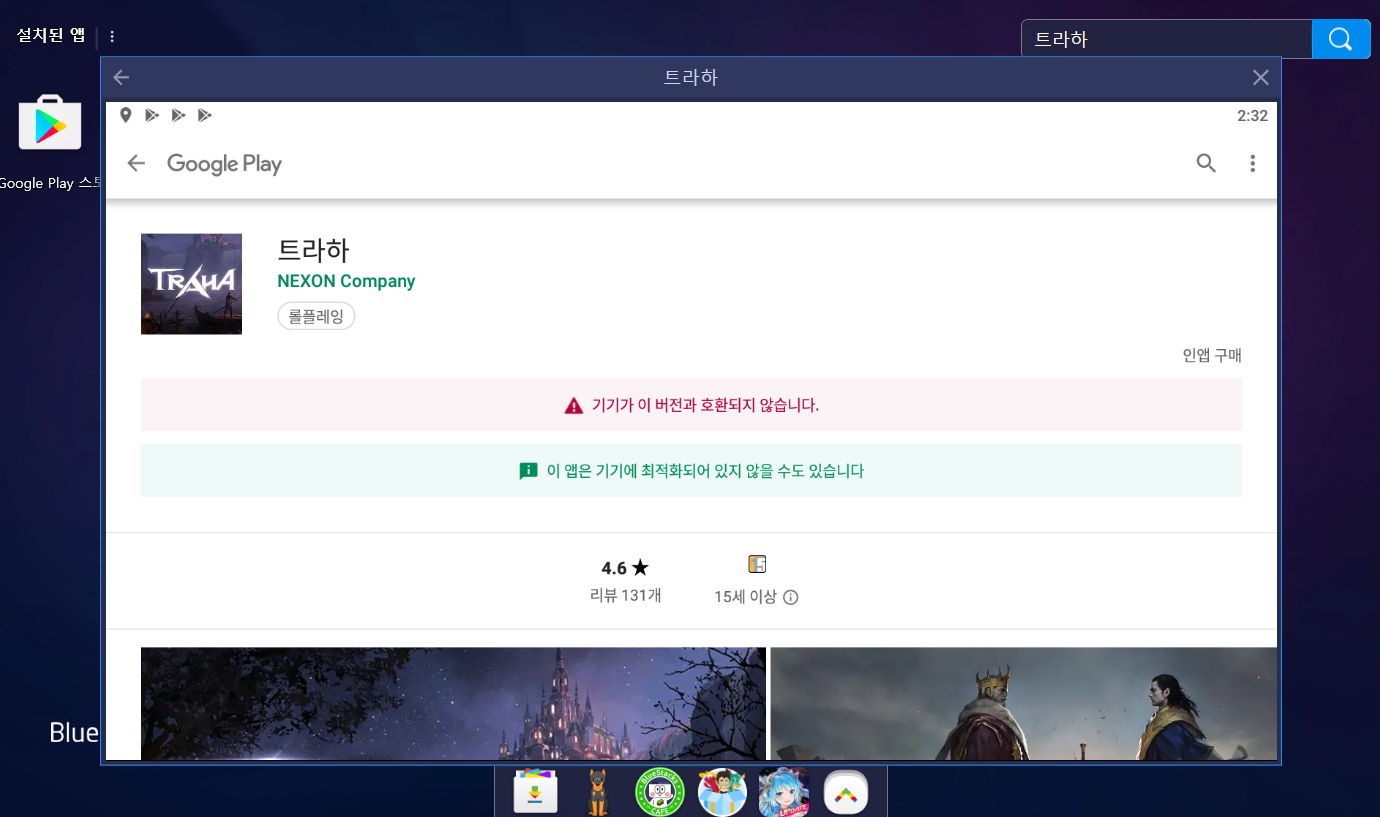The width and height of the screenshot is (1380, 817).
Task: Open the white colorful chevron dock icon
Action: [x=846, y=794]
